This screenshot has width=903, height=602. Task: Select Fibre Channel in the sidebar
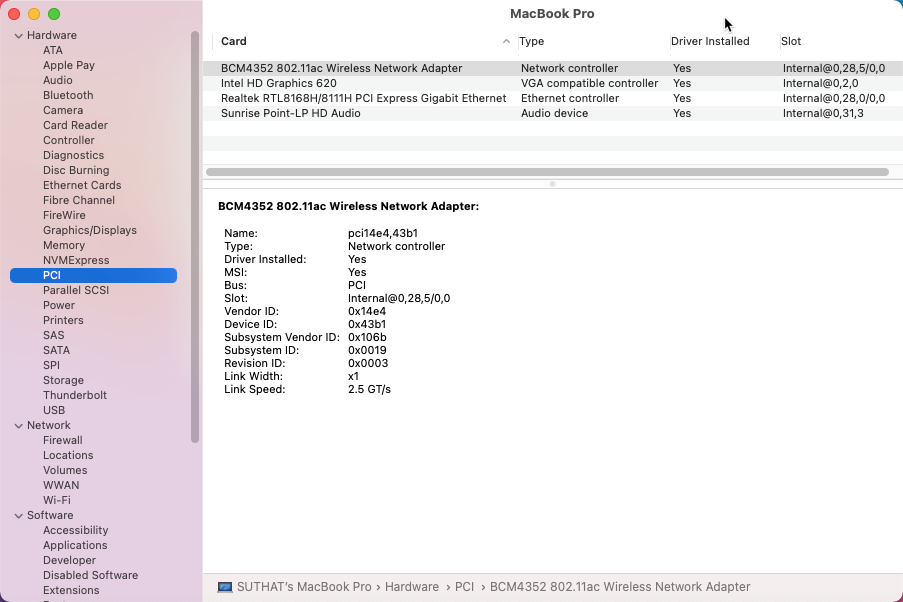tap(79, 200)
